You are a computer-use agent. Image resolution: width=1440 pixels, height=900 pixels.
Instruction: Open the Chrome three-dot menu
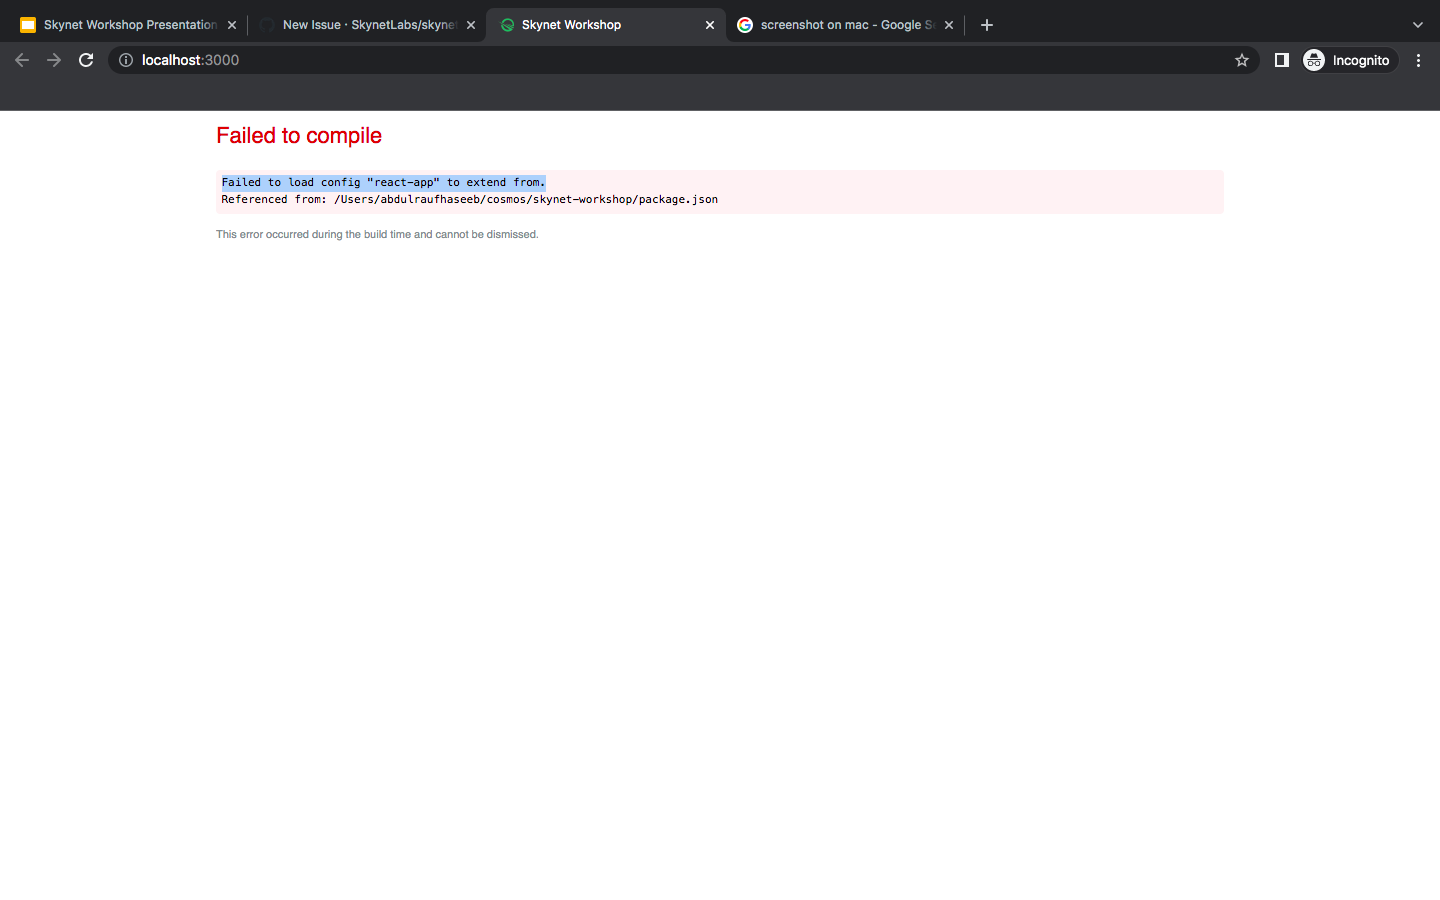point(1418,60)
